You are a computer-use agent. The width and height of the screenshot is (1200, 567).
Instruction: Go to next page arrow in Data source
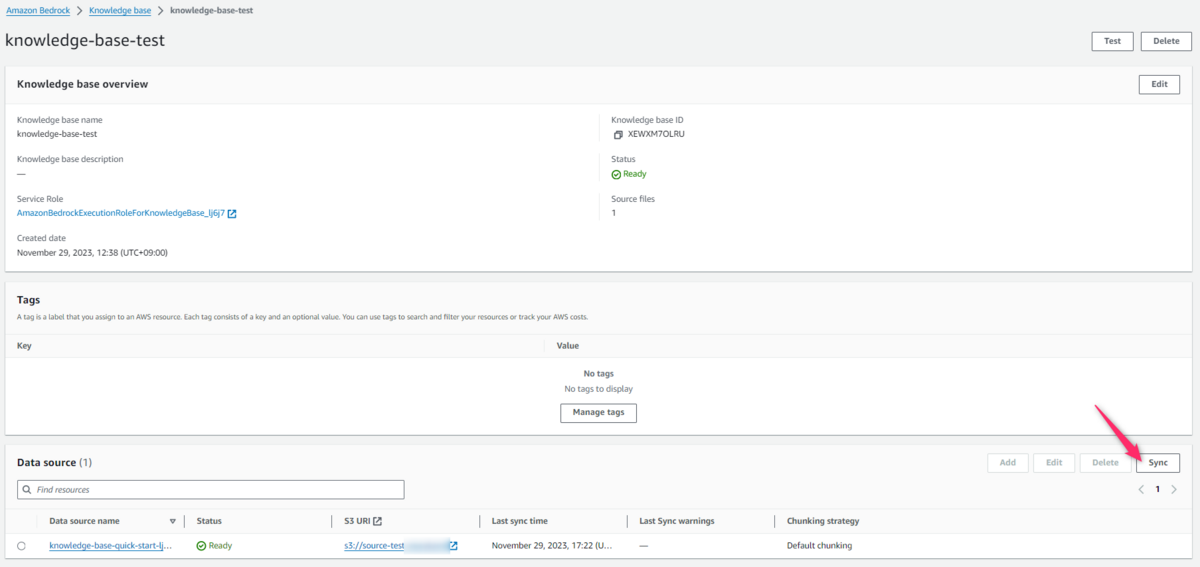coord(1174,490)
